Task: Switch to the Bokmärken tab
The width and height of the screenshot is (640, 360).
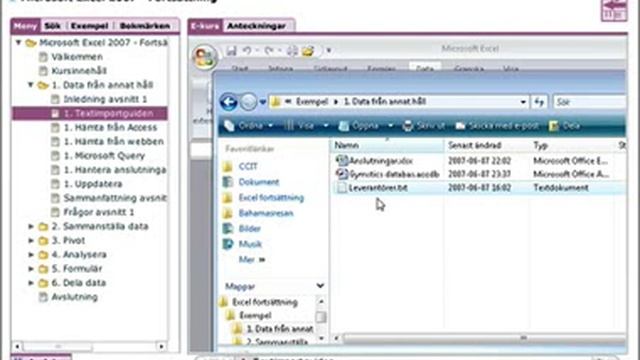Action: [x=145, y=26]
